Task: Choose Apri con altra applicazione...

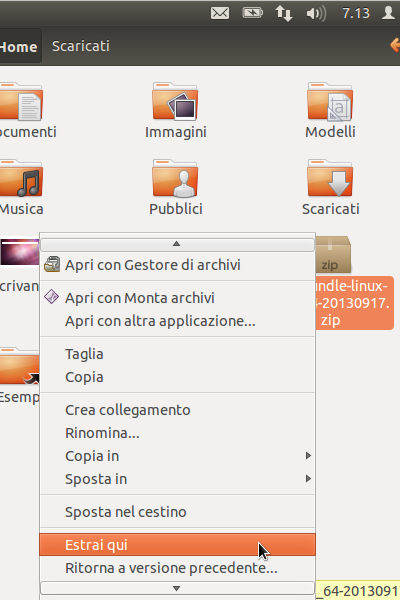Action: click(x=177, y=321)
